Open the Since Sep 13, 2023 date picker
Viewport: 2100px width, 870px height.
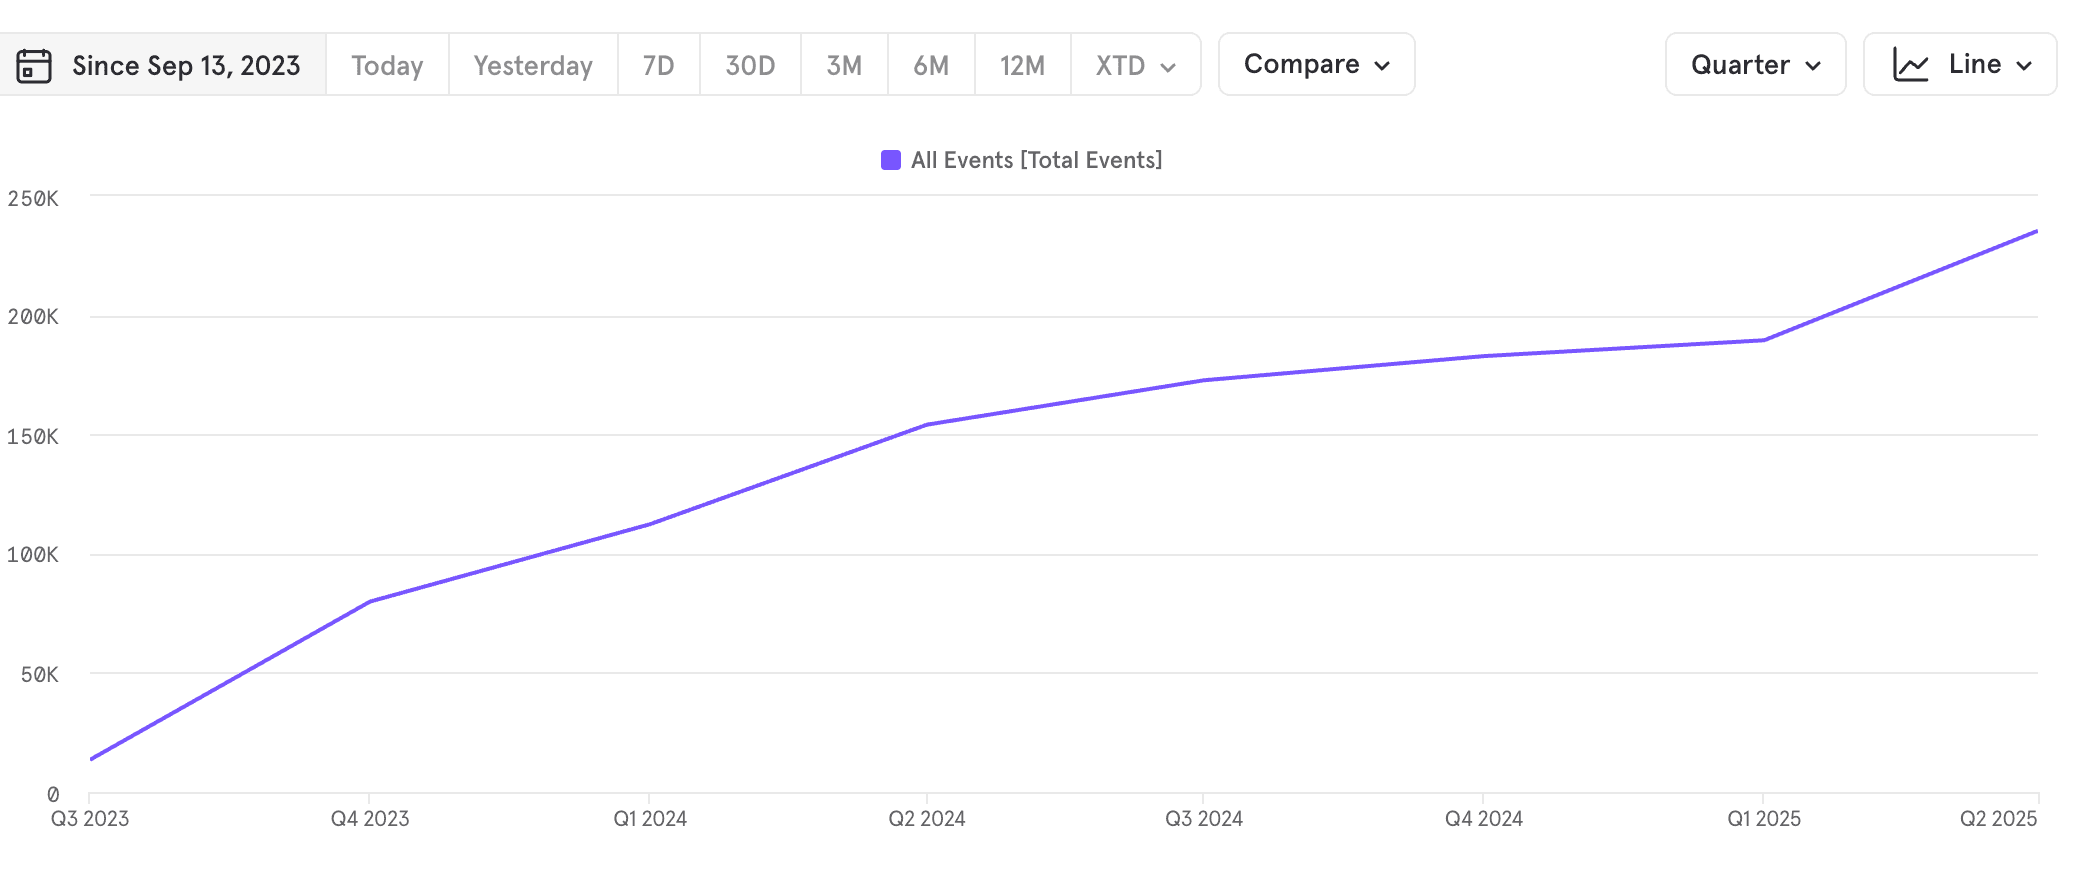click(186, 66)
